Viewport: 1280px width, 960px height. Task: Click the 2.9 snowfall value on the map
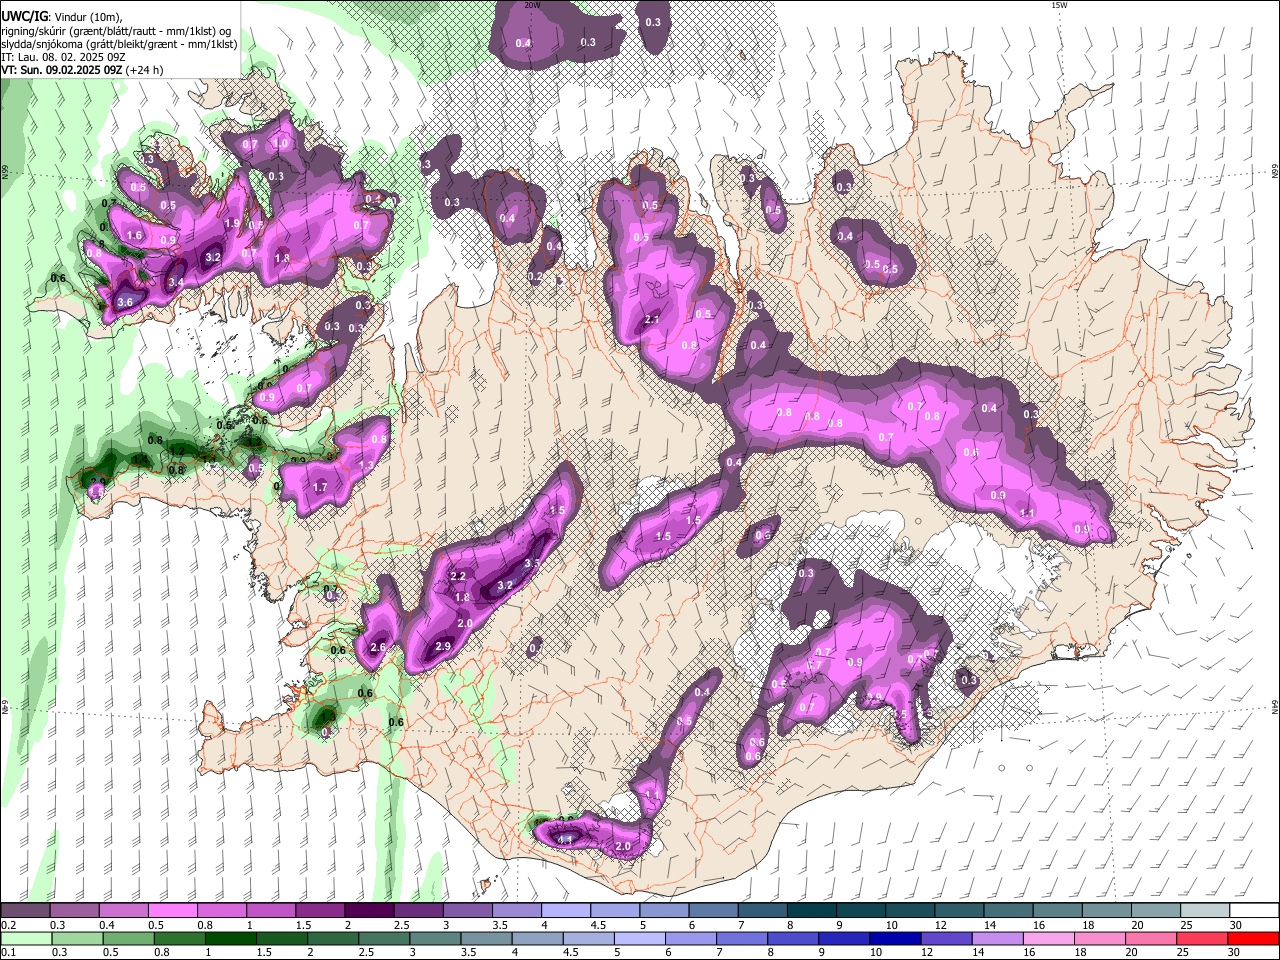tap(445, 648)
